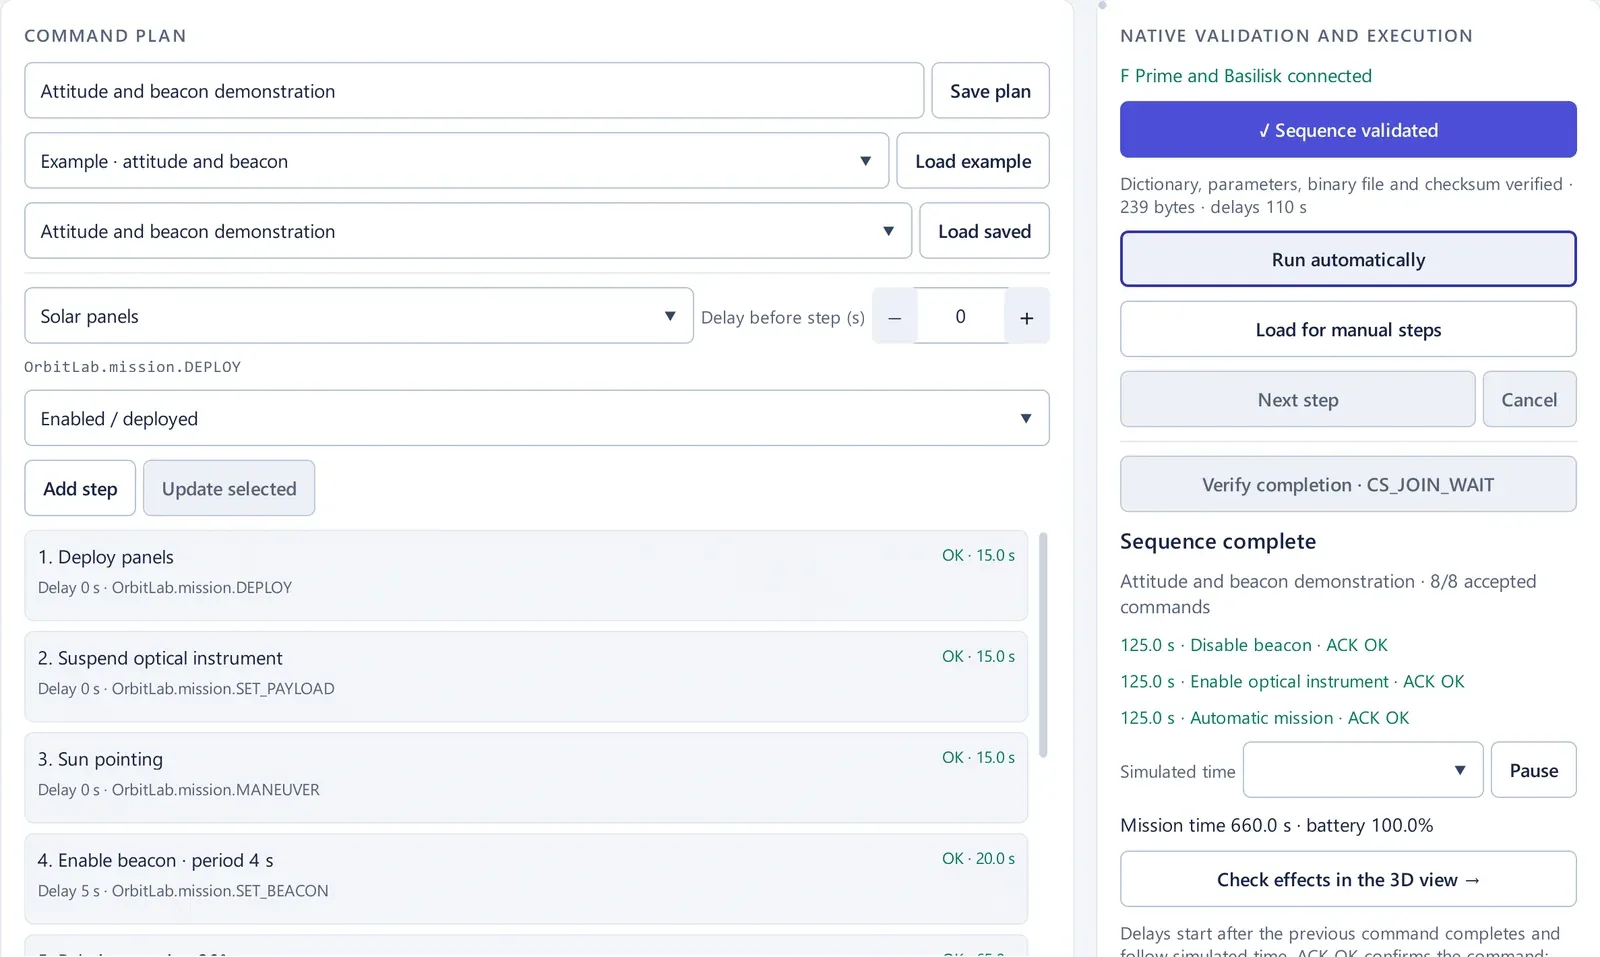Click the Sequence validated button

[x=1348, y=130]
